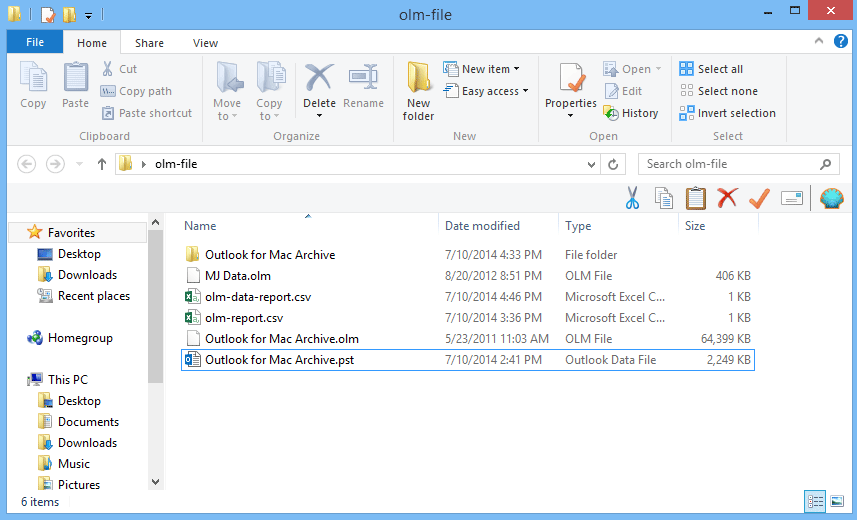Open Music under This PC
This screenshot has height=520, width=857.
pyautogui.click(x=73, y=464)
